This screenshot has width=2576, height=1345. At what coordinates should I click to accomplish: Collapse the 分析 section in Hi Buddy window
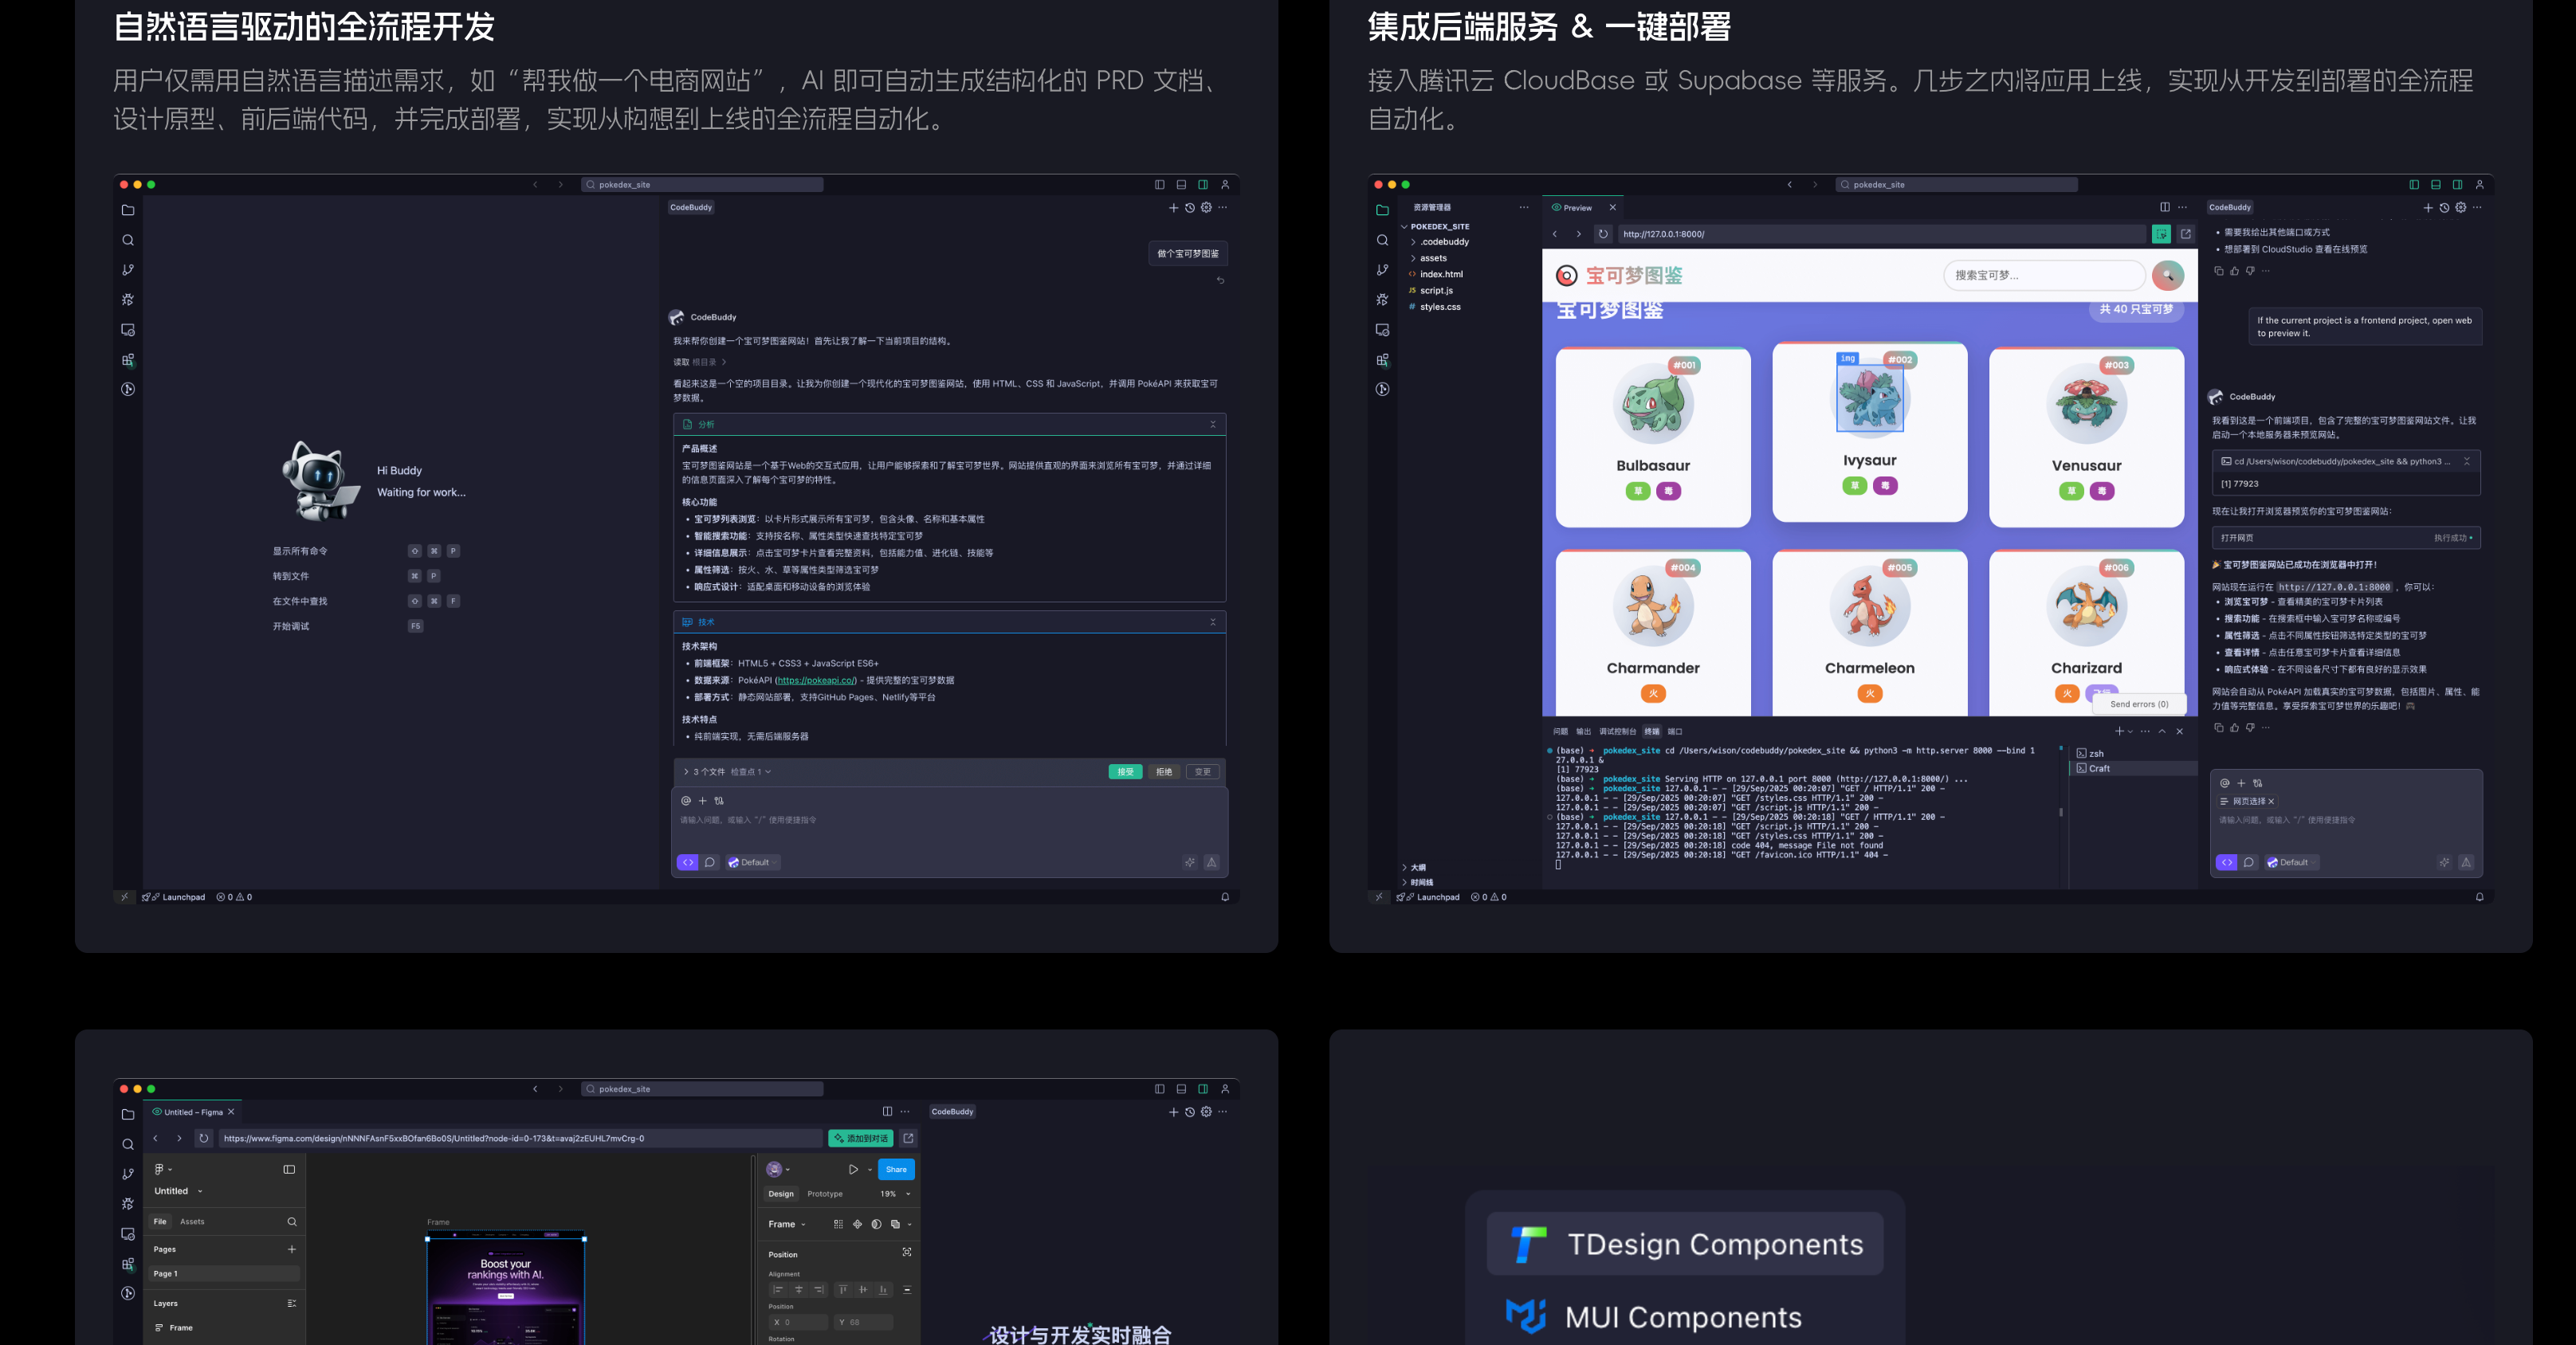[x=1213, y=425]
